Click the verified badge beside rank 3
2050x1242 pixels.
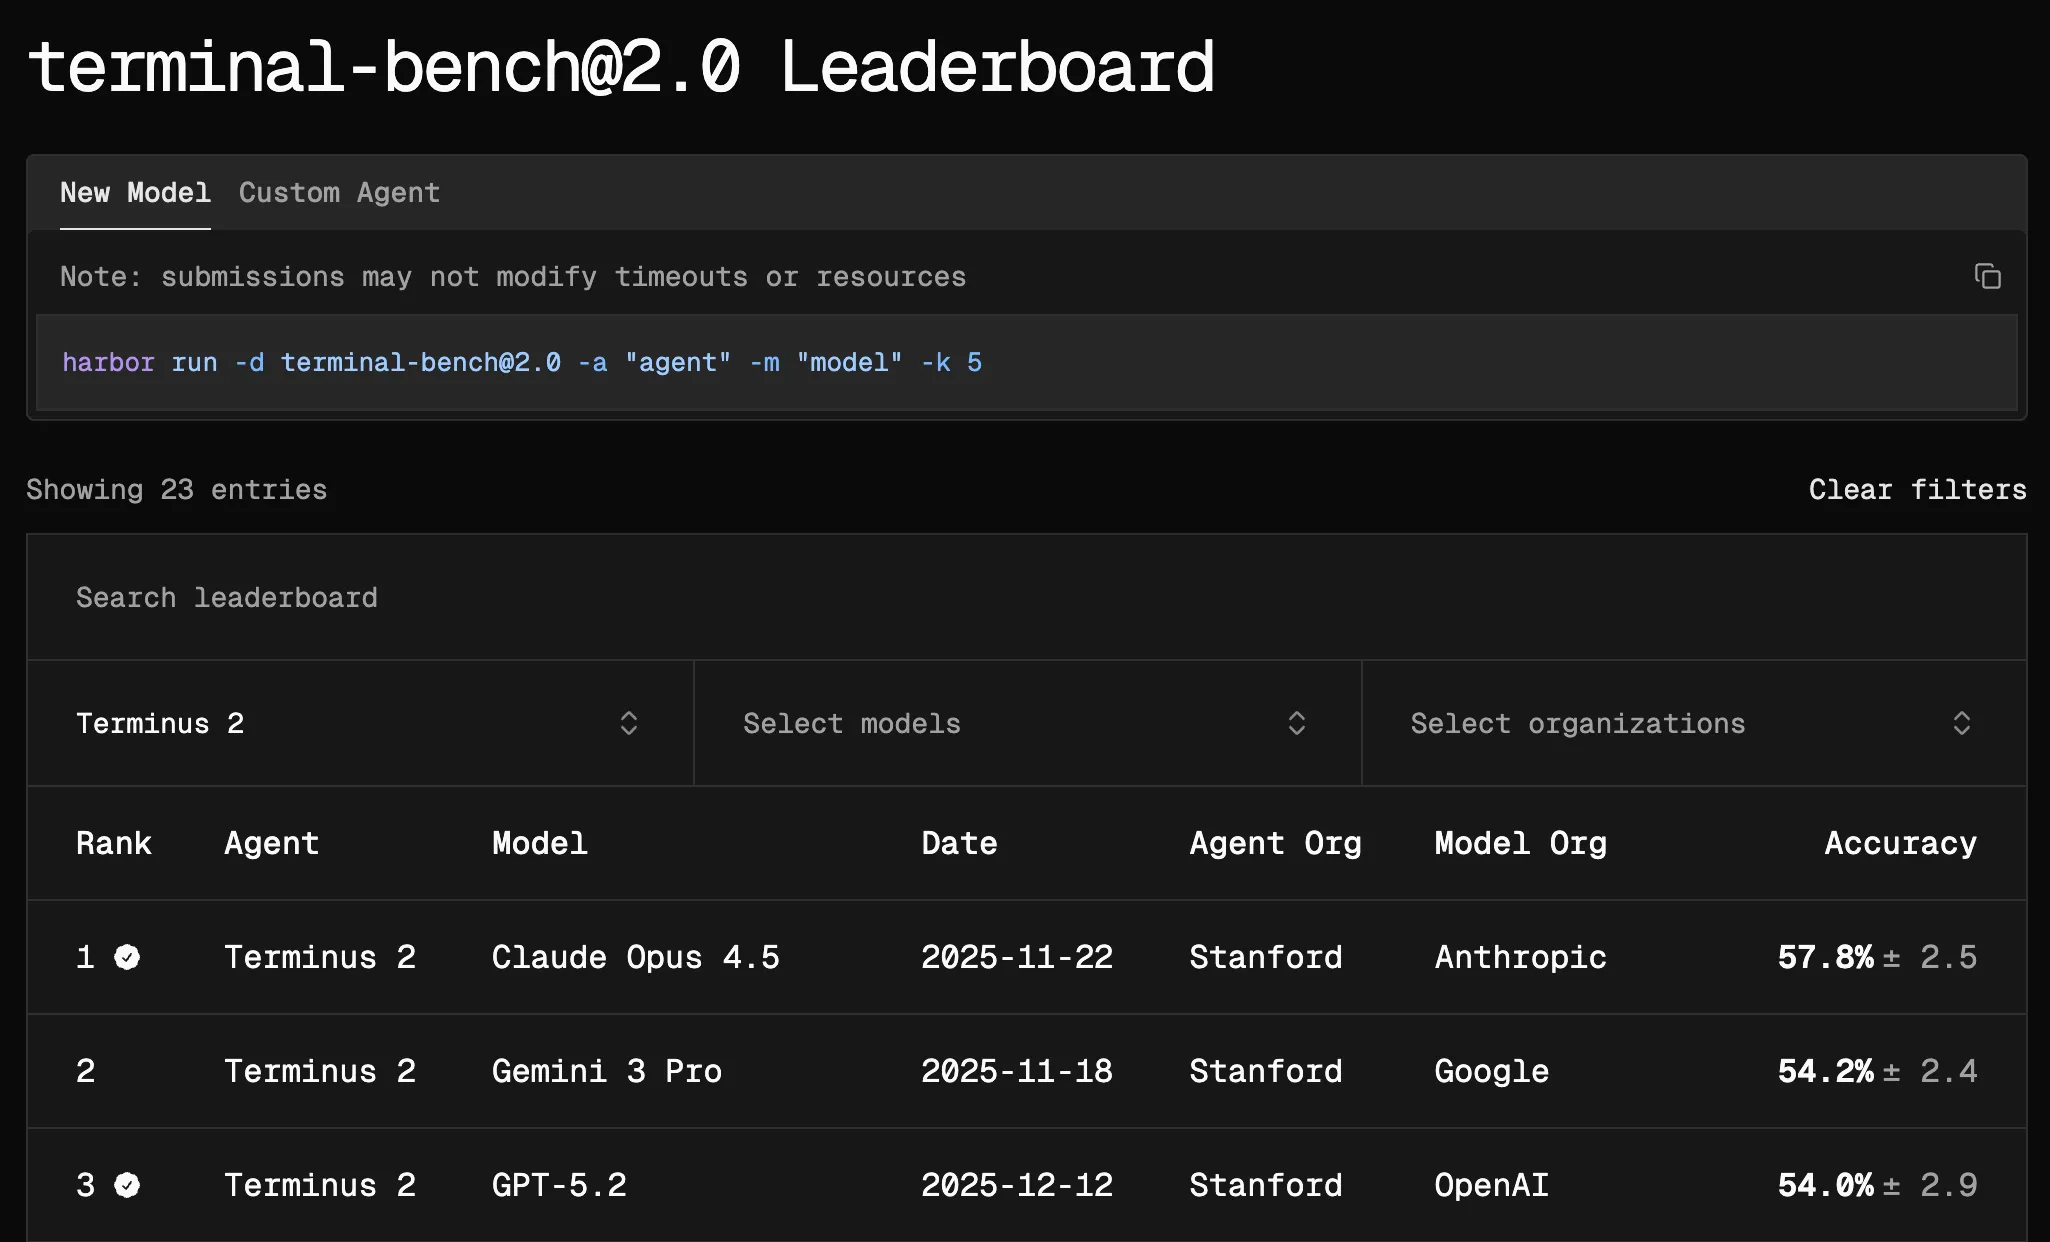point(128,1185)
